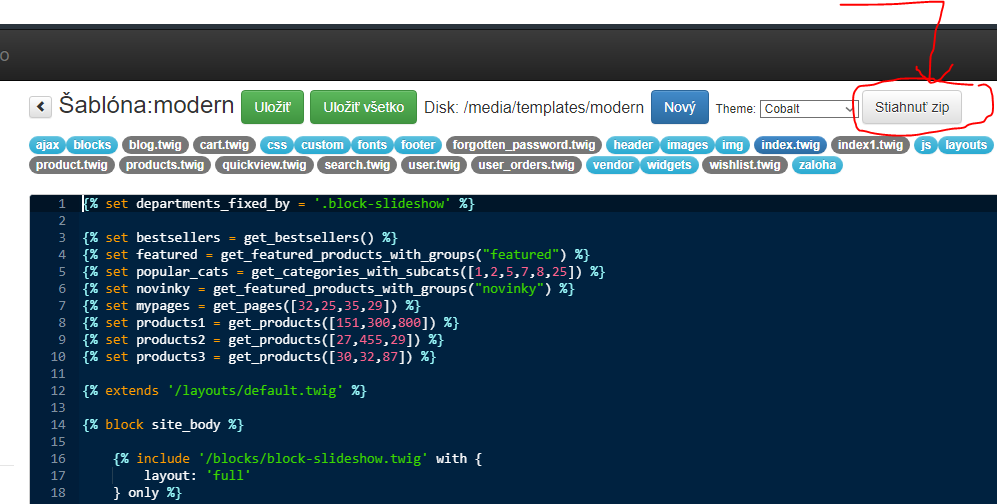
Task: Open the images folder tag
Action: [x=687, y=145]
